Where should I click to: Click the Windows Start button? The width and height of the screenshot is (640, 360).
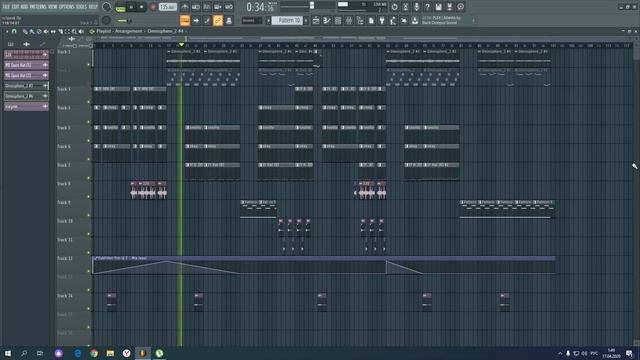(x=8, y=353)
